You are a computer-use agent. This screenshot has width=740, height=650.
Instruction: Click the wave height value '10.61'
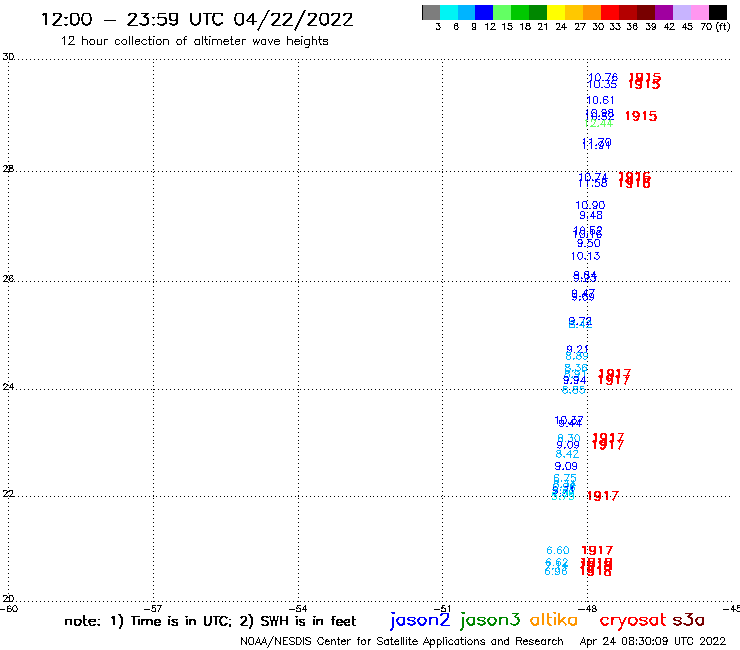(x=600, y=100)
